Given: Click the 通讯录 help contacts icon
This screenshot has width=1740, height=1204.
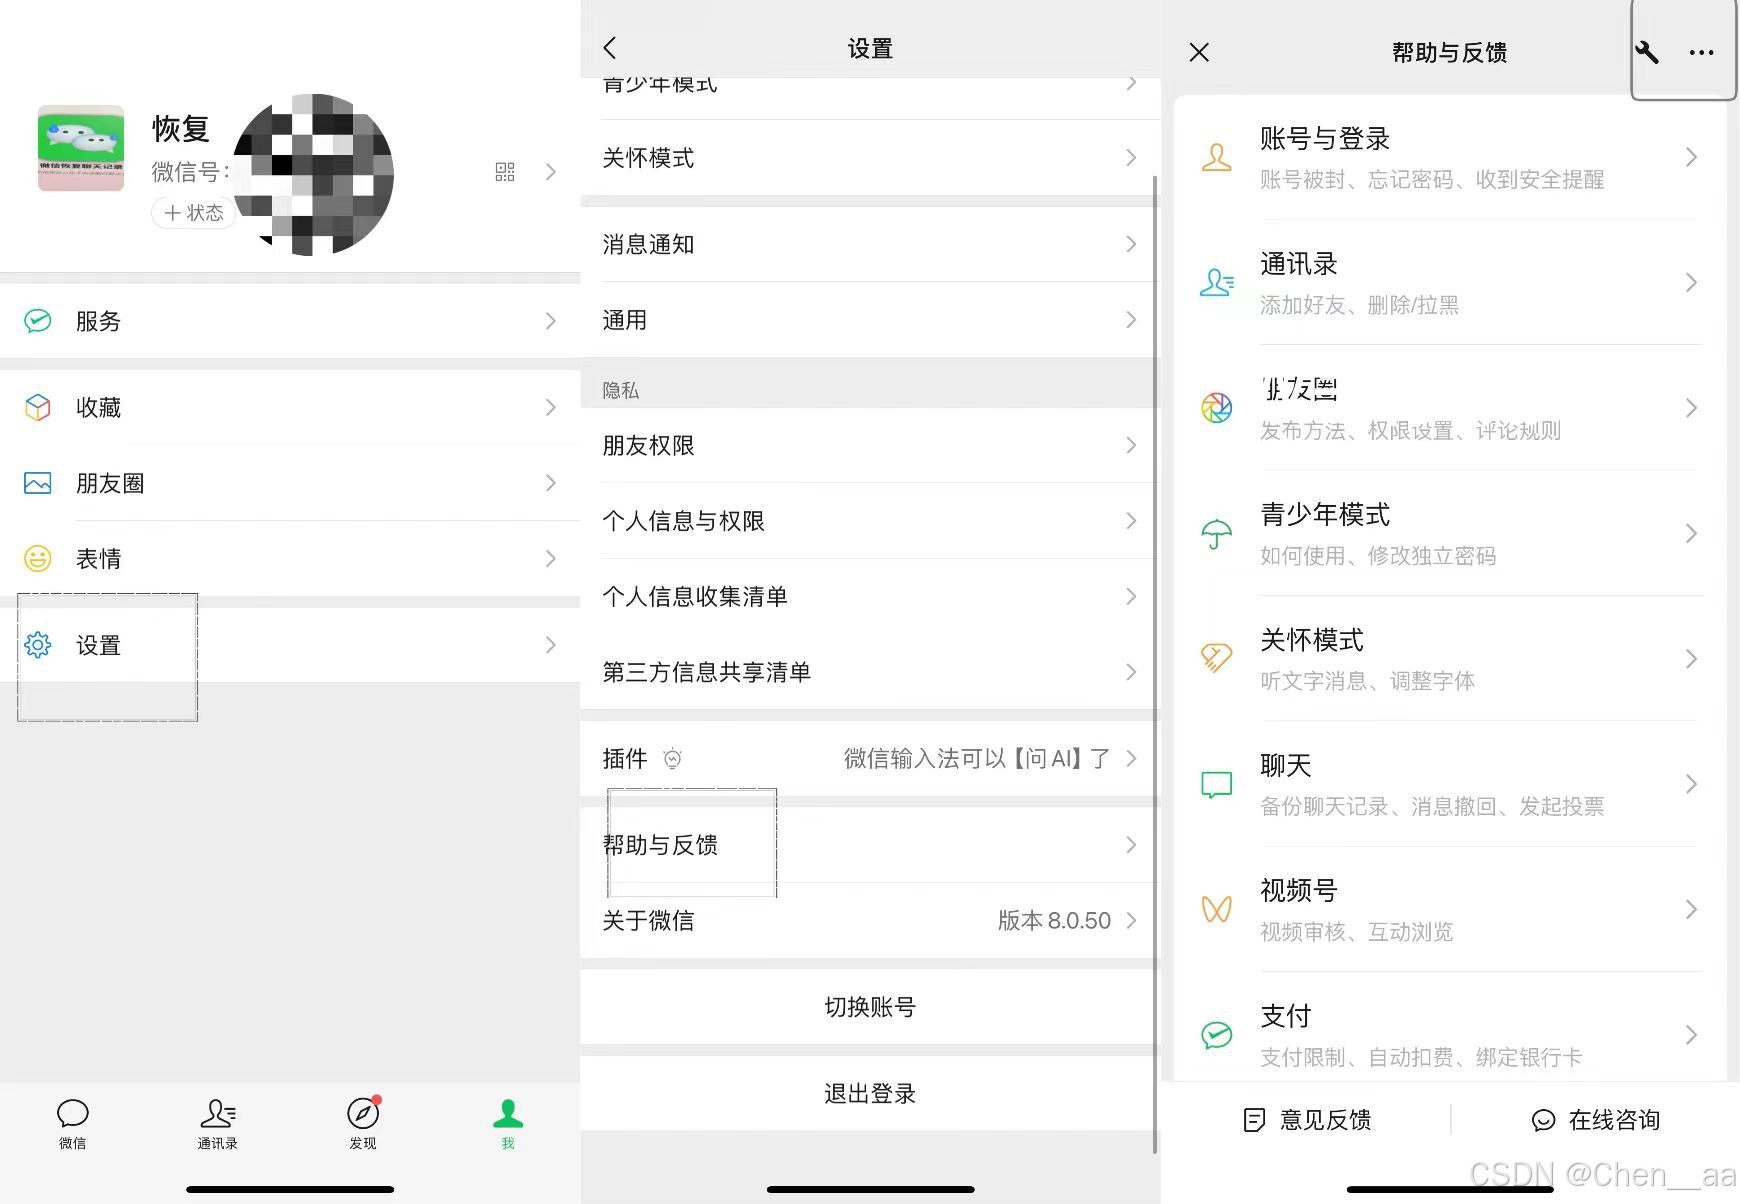Looking at the screenshot, I should coord(1216,283).
